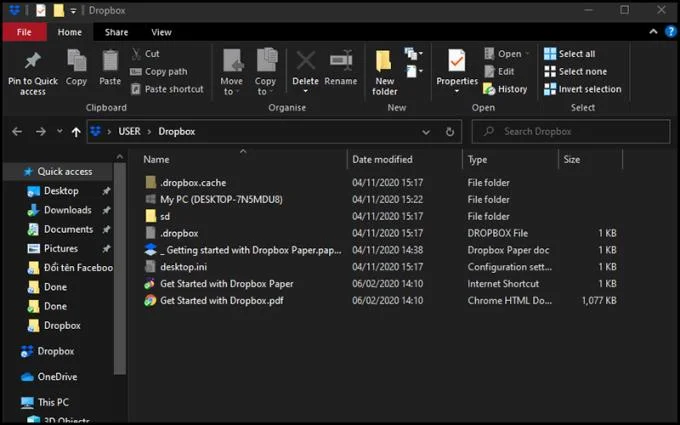Go forward with the right arrow
The width and height of the screenshot is (680, 425).
40,131
